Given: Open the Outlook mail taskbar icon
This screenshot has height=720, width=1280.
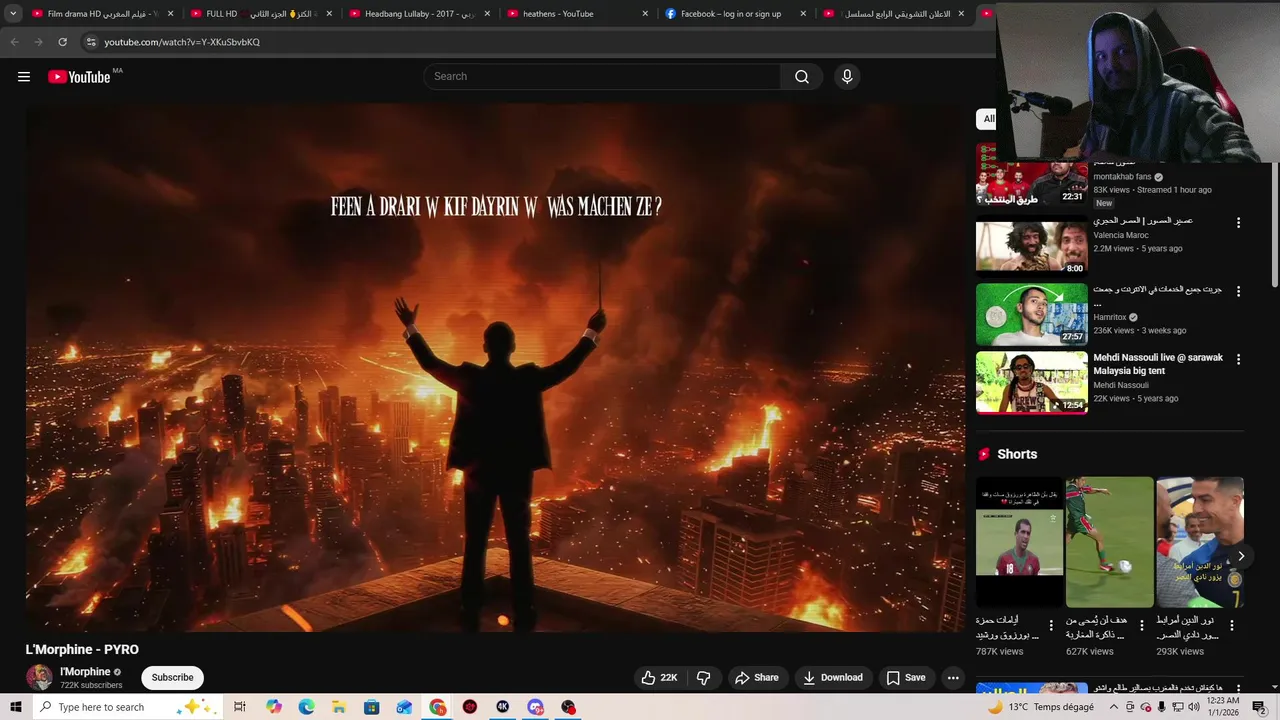Looking at the screenshot, I should (x=405, y=707).
